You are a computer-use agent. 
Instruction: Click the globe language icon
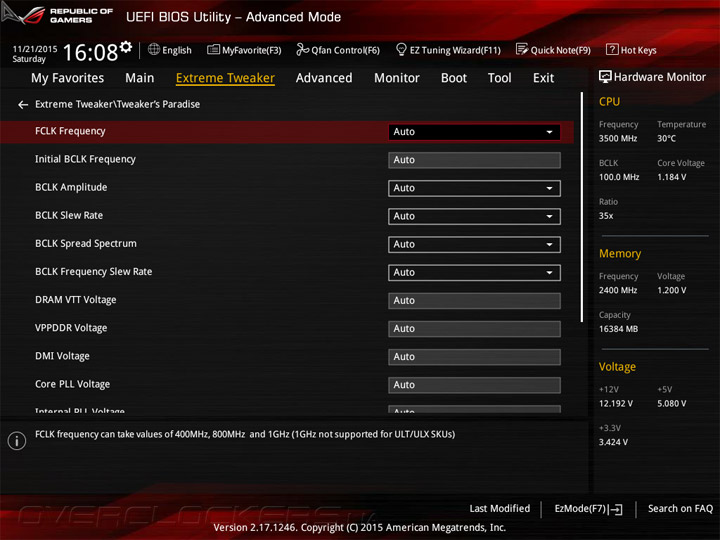154,50
